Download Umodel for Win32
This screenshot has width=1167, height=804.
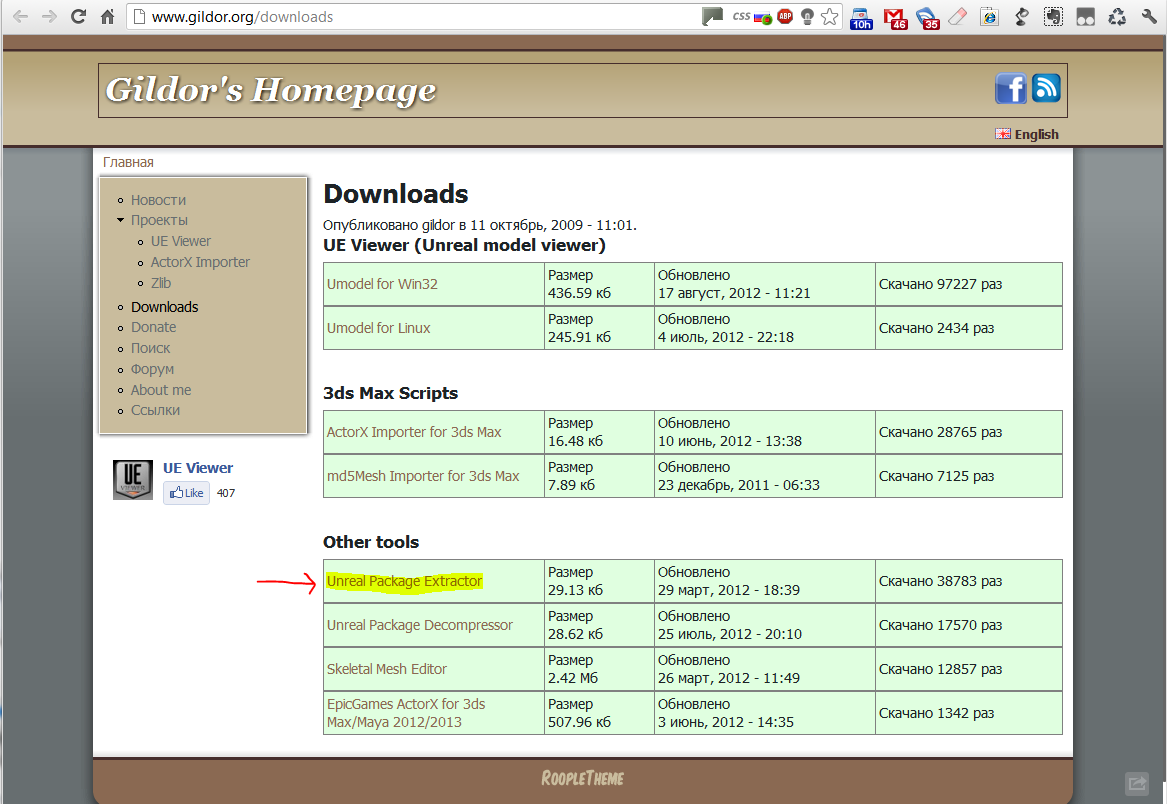coord(382,284)
